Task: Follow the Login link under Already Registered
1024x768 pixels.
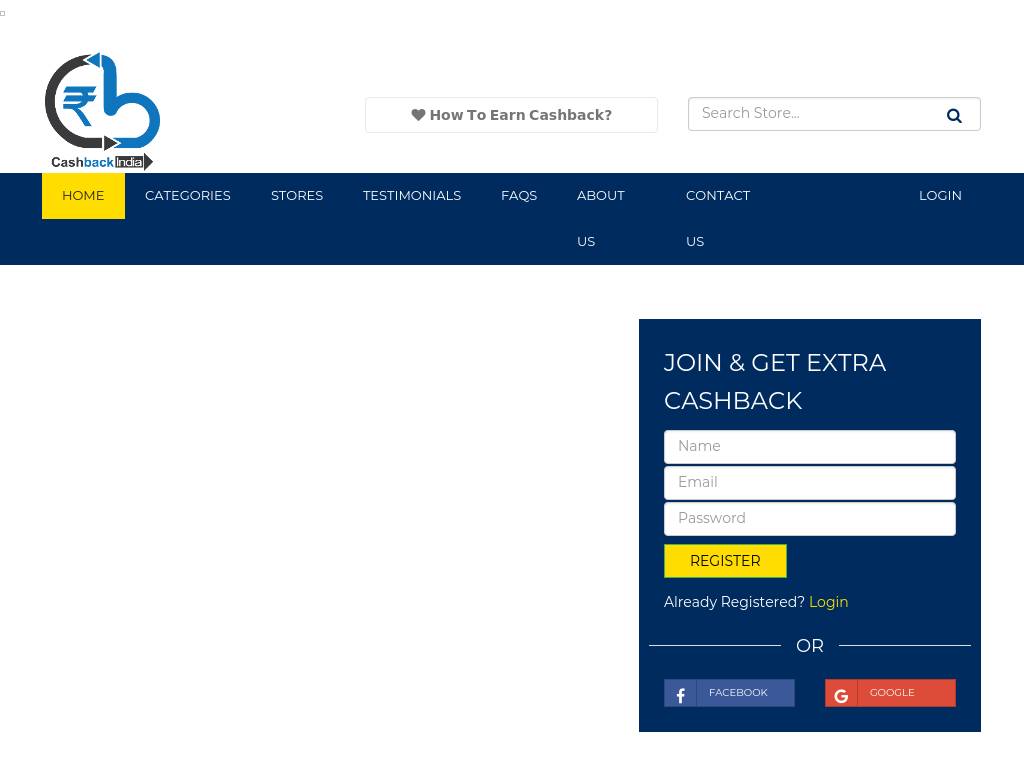Action: 828,602
